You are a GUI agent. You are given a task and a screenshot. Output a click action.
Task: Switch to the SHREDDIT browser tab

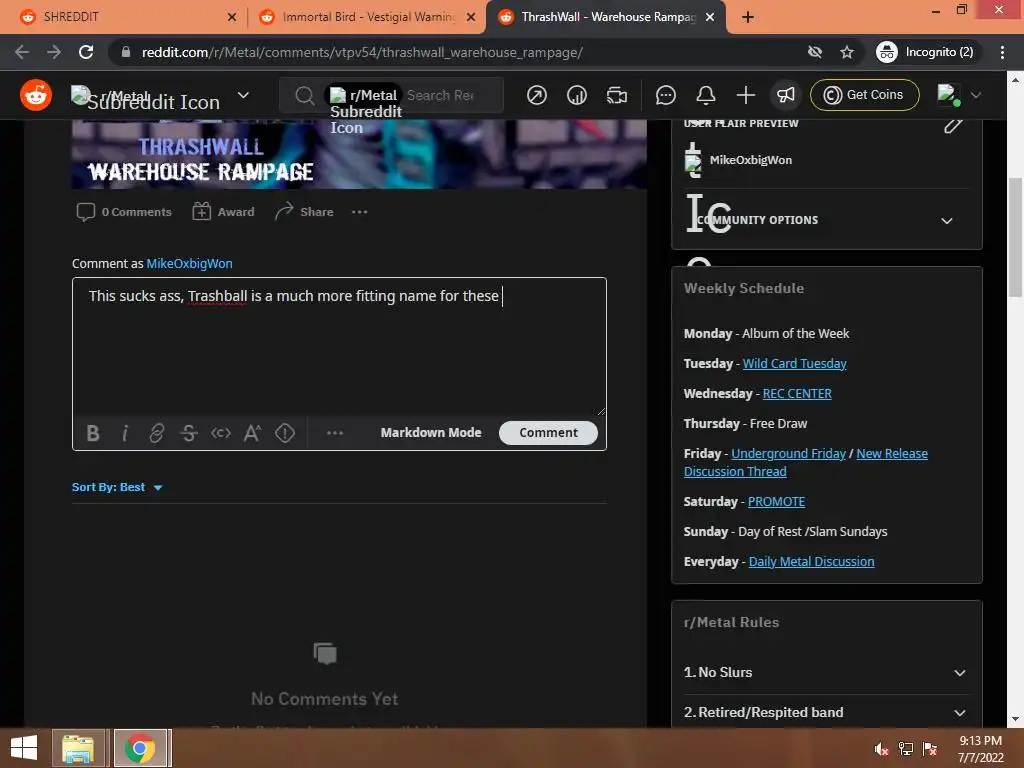point(128,17)
